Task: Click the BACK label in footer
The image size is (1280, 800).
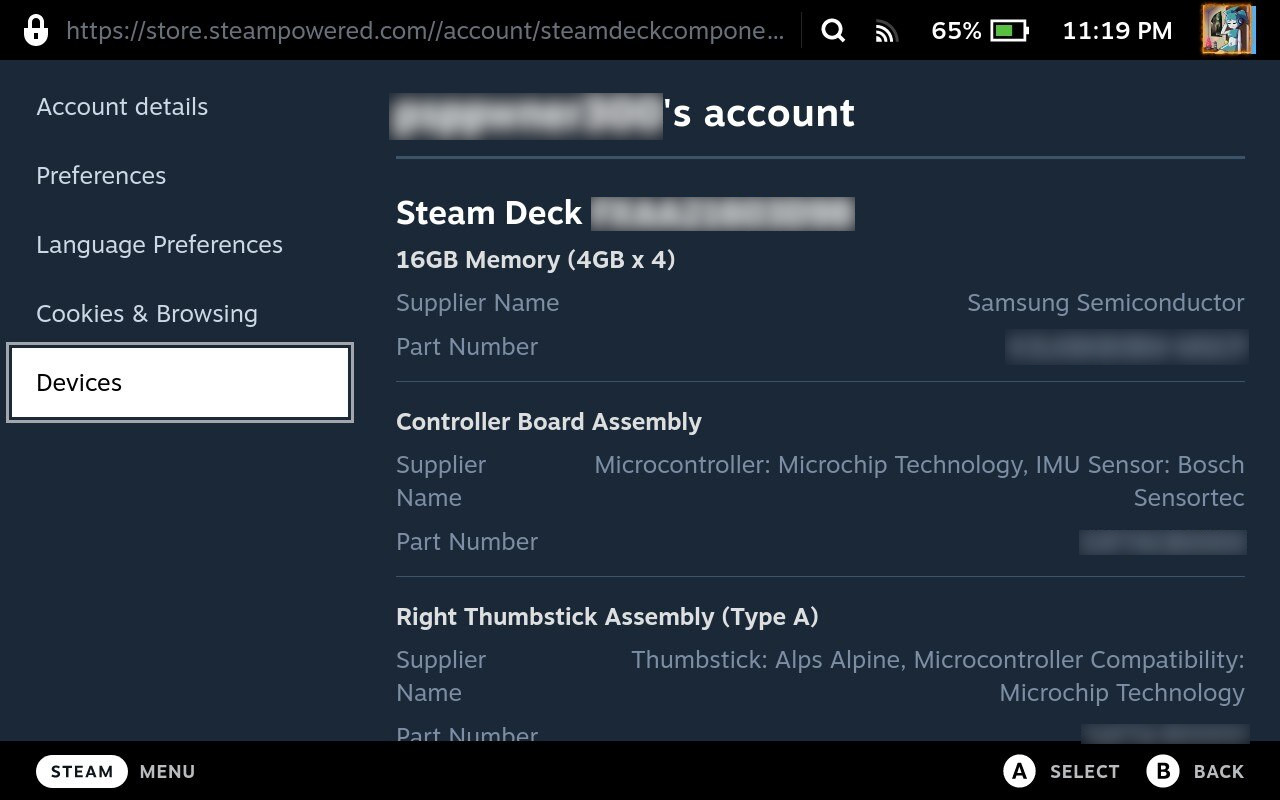Action: 1219,772
